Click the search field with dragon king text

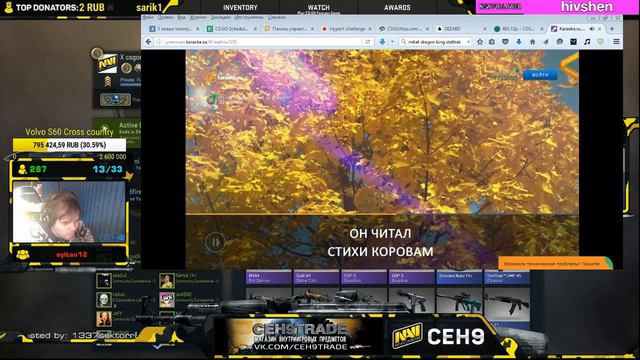(x=435, y=42)
